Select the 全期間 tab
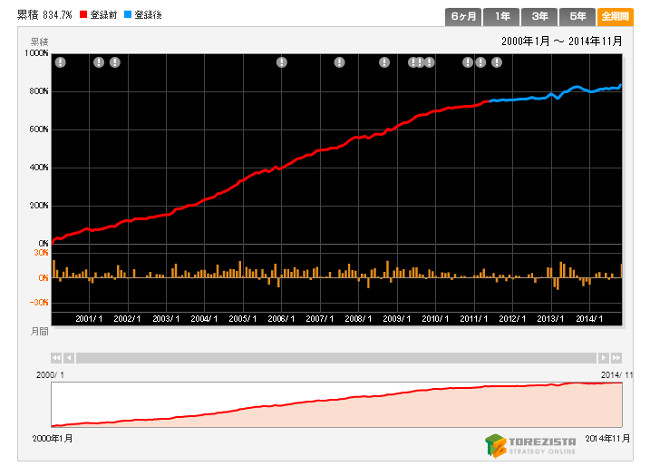The width and height of the screenshot is (650, 476). (x=615, y=17)
